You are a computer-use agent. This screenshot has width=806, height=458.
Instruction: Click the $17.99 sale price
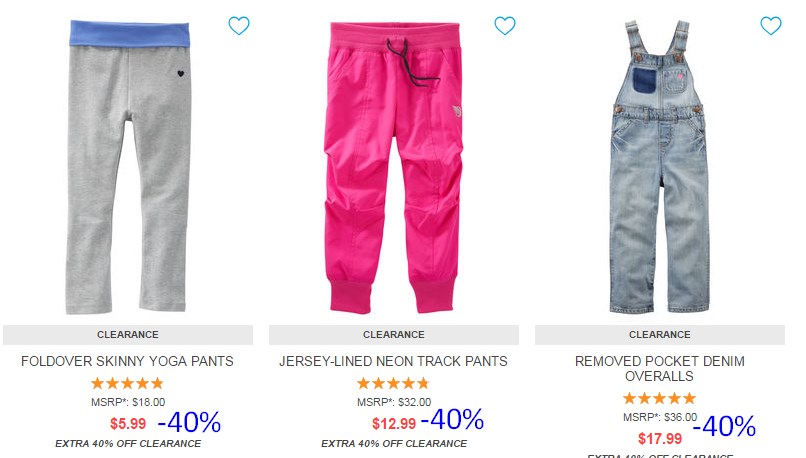tap(660, 438)
